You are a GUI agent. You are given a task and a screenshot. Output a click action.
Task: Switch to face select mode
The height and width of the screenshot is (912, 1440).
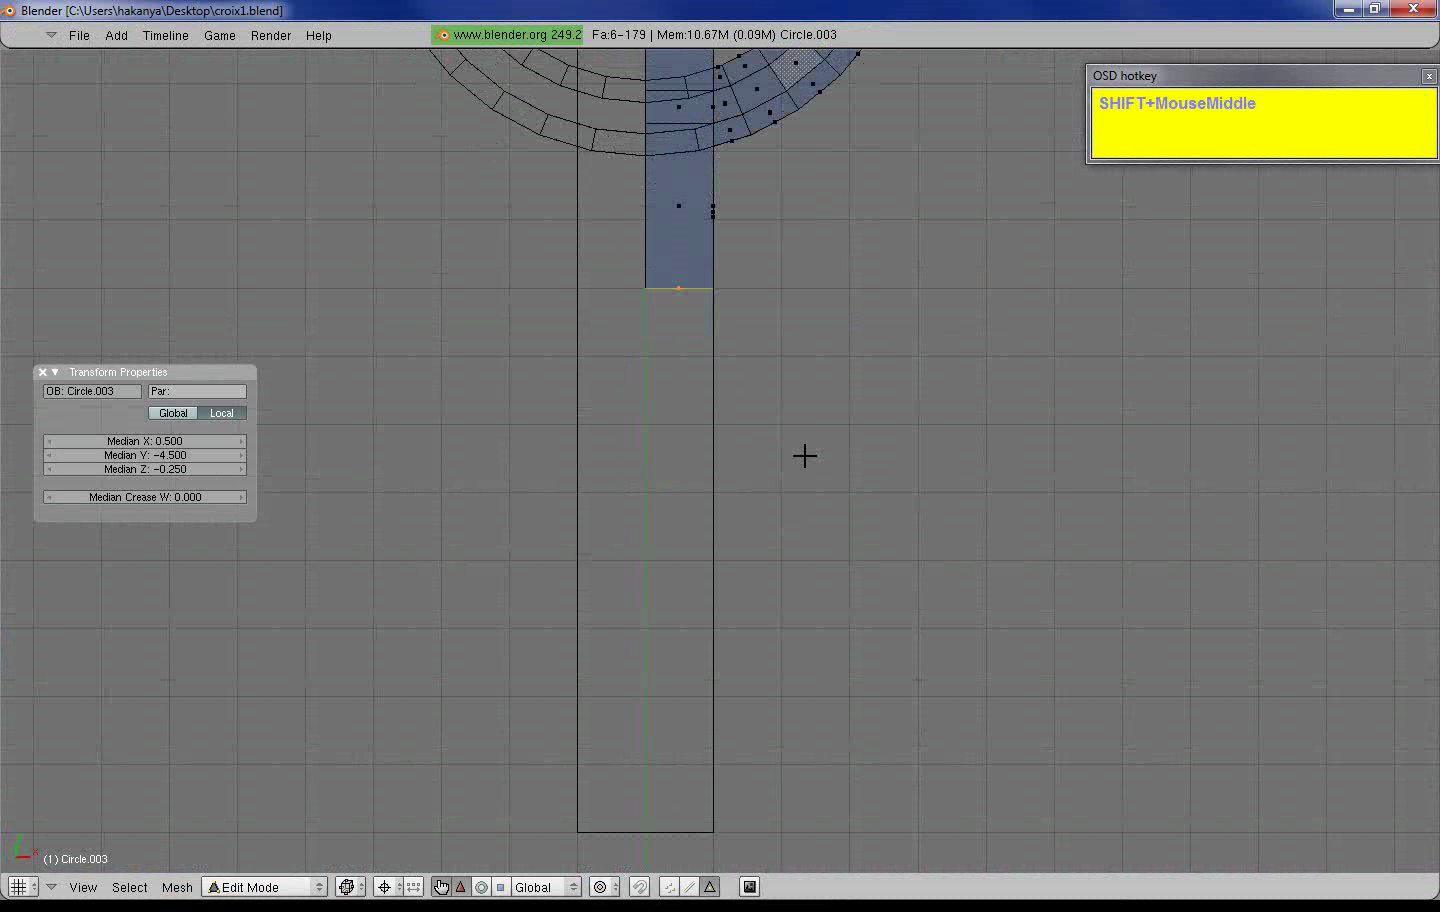click(x=709, y=887)
